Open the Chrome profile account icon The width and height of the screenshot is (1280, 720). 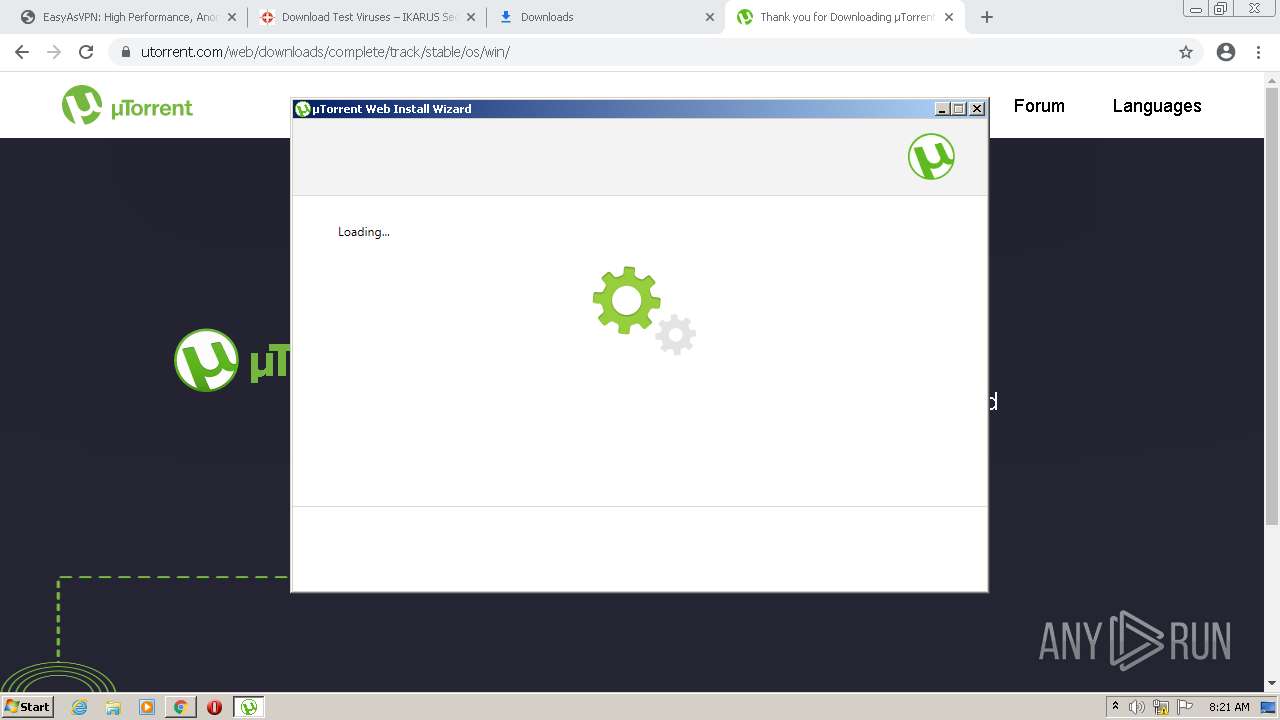coord(1226,52)
